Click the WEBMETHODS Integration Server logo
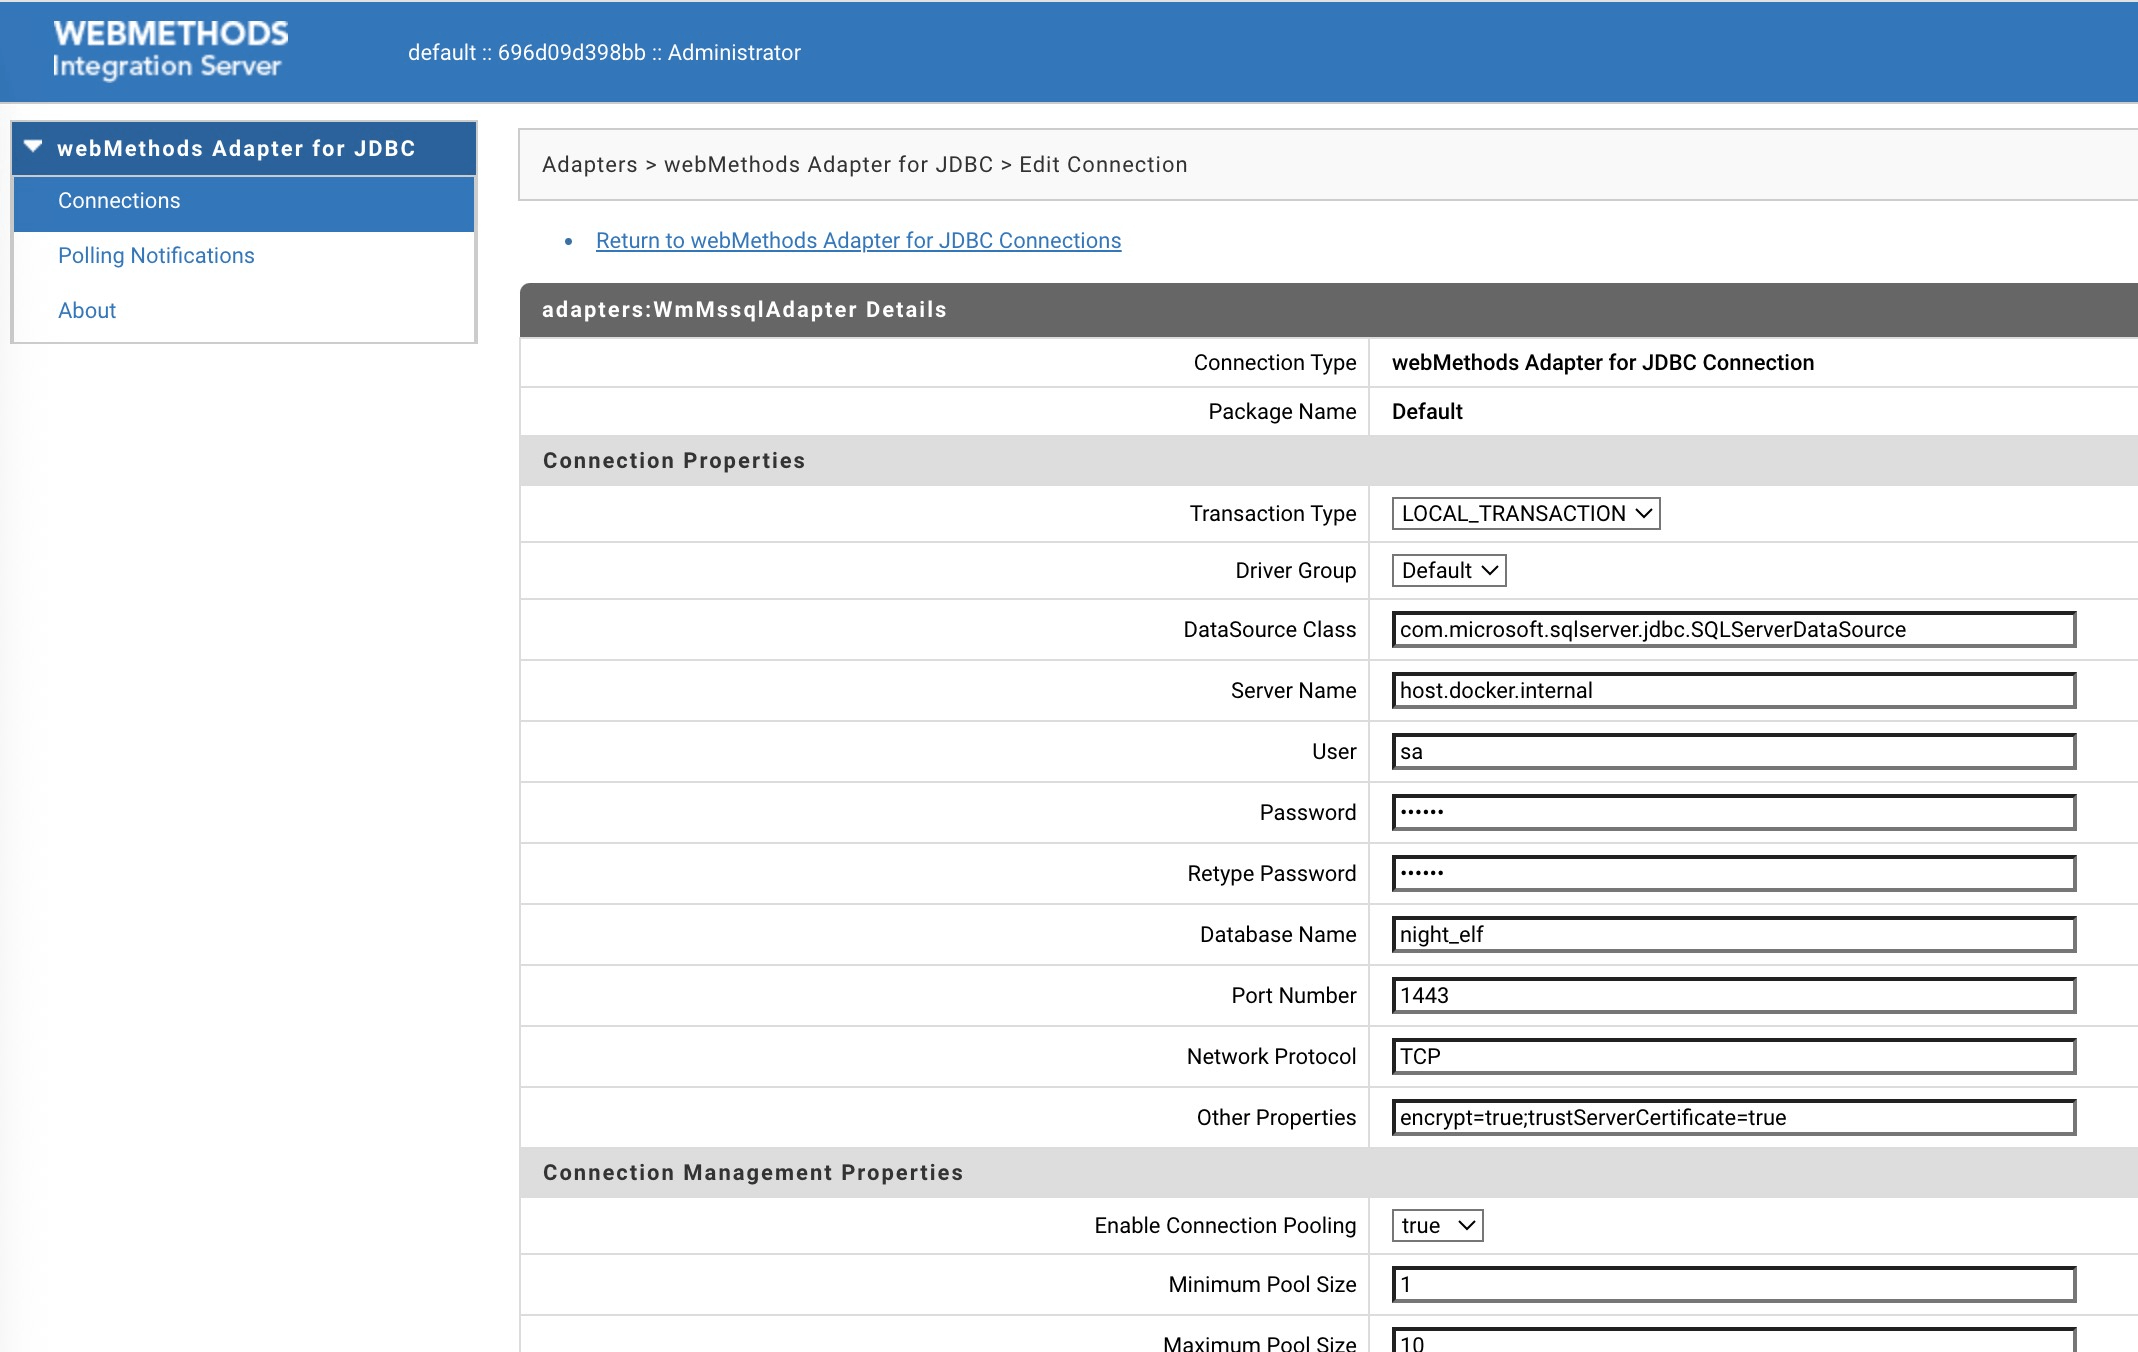The image size is (2138, 1352). pos(170,49)
